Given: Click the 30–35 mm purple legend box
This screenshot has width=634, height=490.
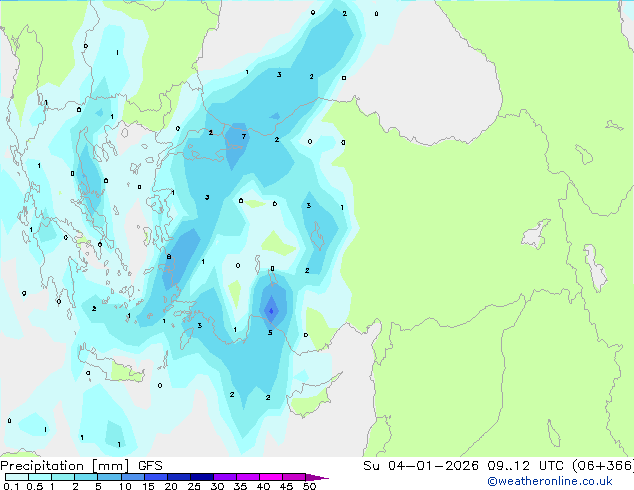Looking at the screenshot, I should pos(224,477).
